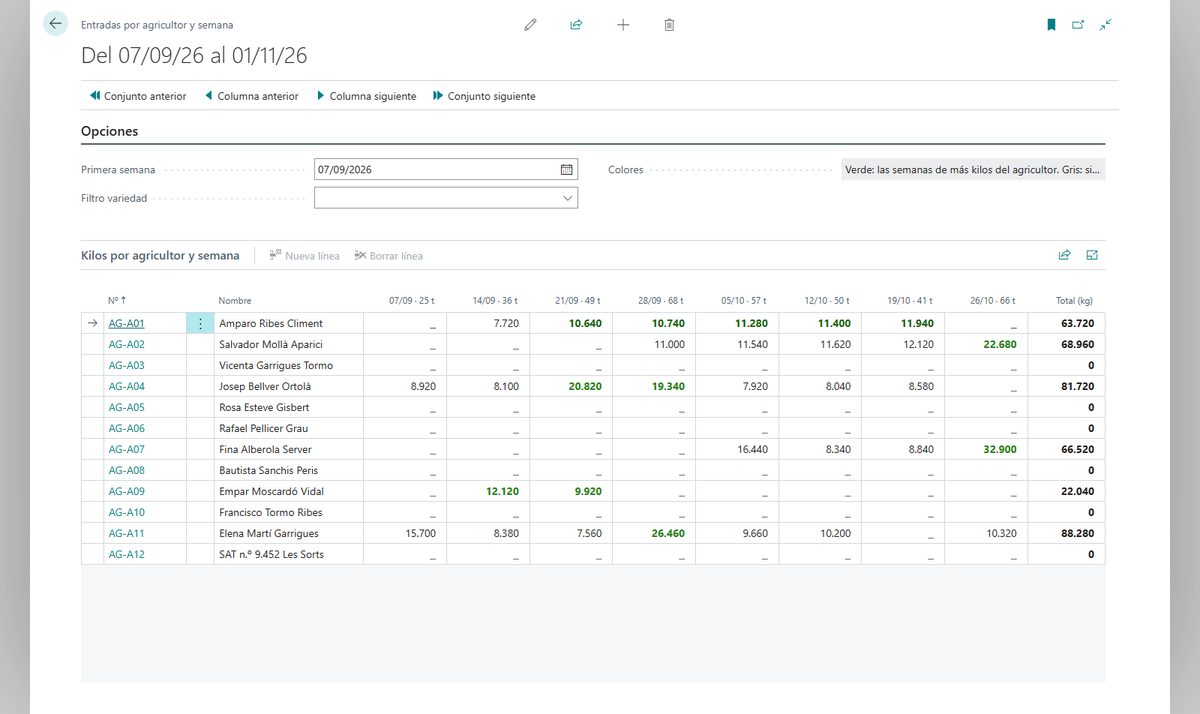Select Conjunto anterior in the toolbar

point(138,96)
